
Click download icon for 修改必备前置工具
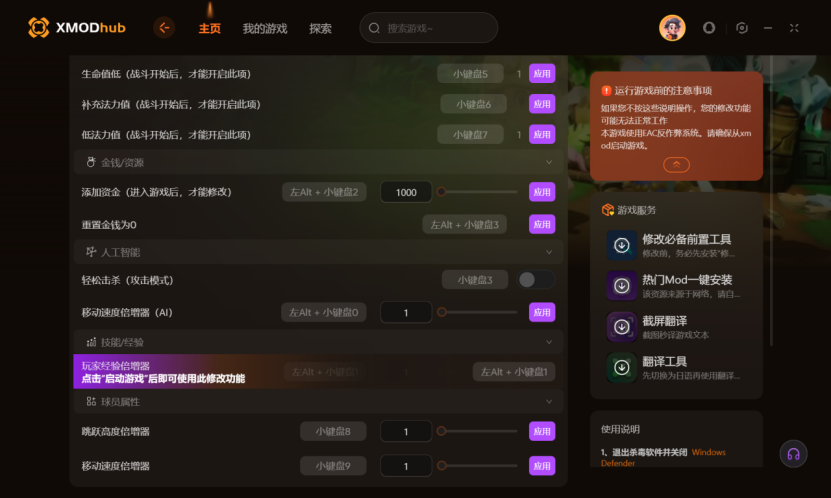(622, 245)
